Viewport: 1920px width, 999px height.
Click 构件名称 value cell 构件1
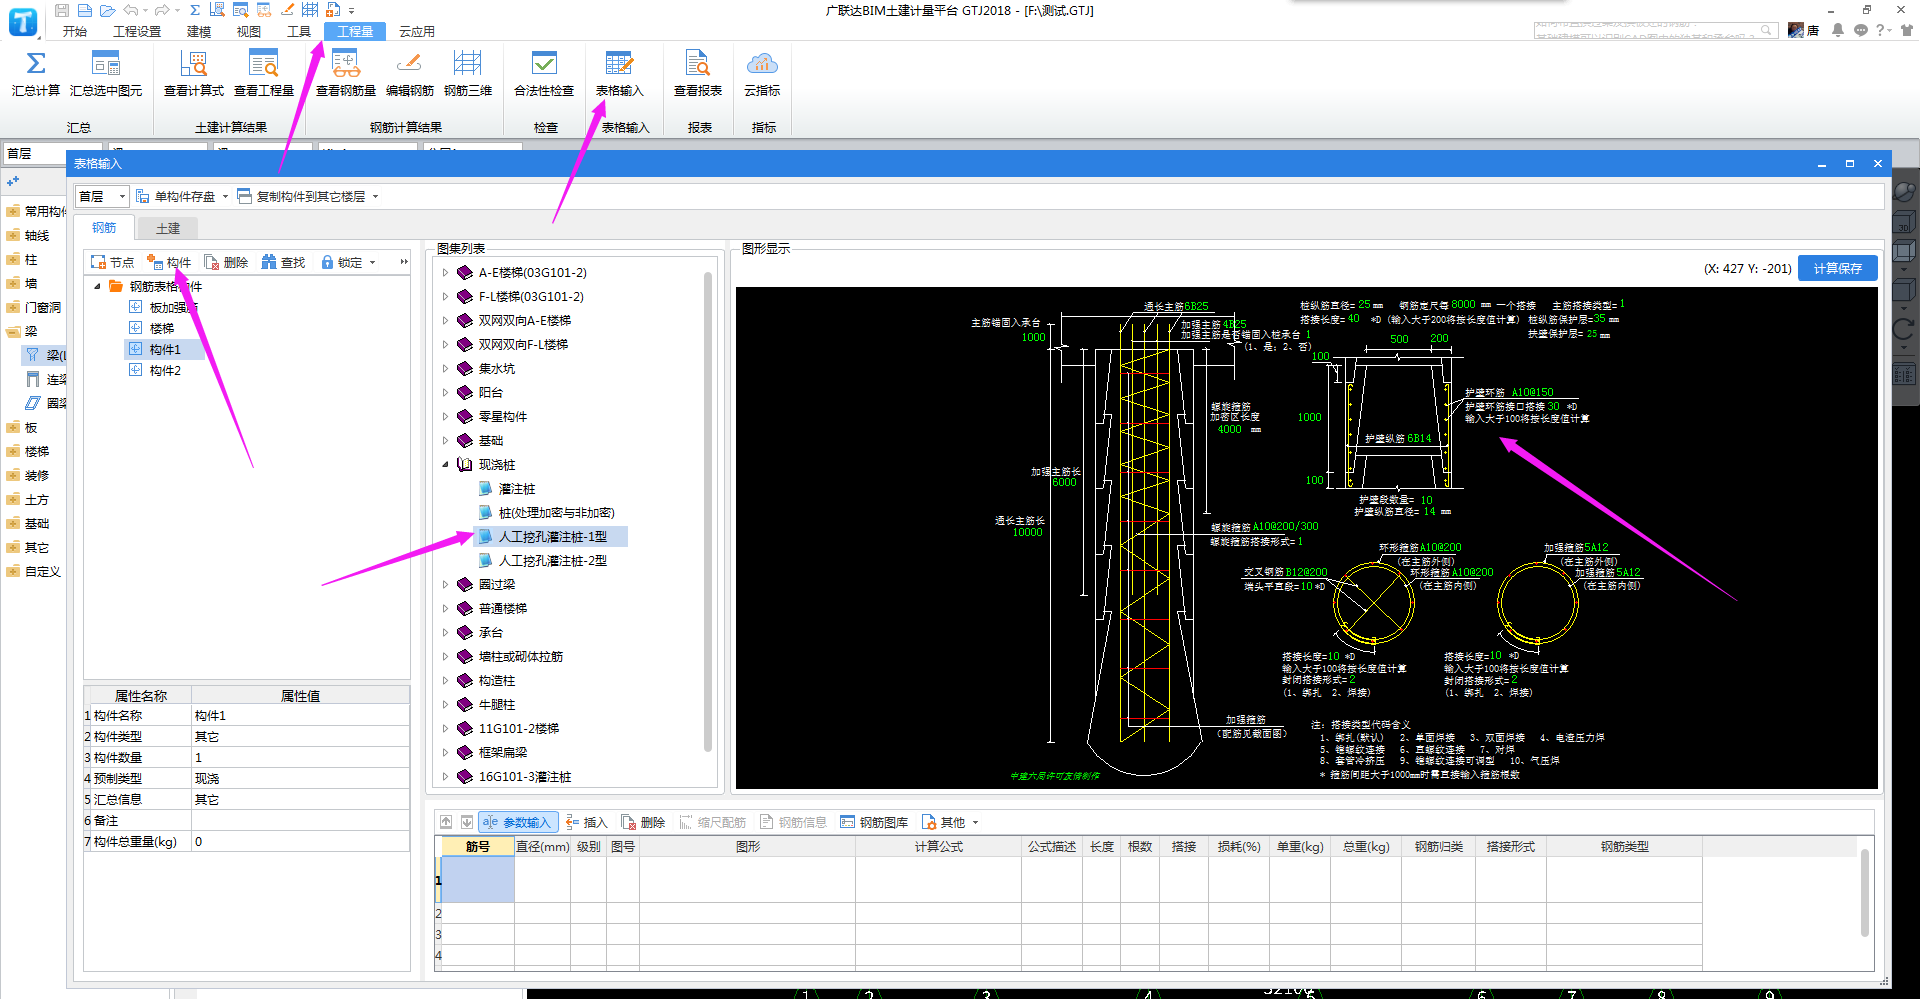click(x=300, y=715)
